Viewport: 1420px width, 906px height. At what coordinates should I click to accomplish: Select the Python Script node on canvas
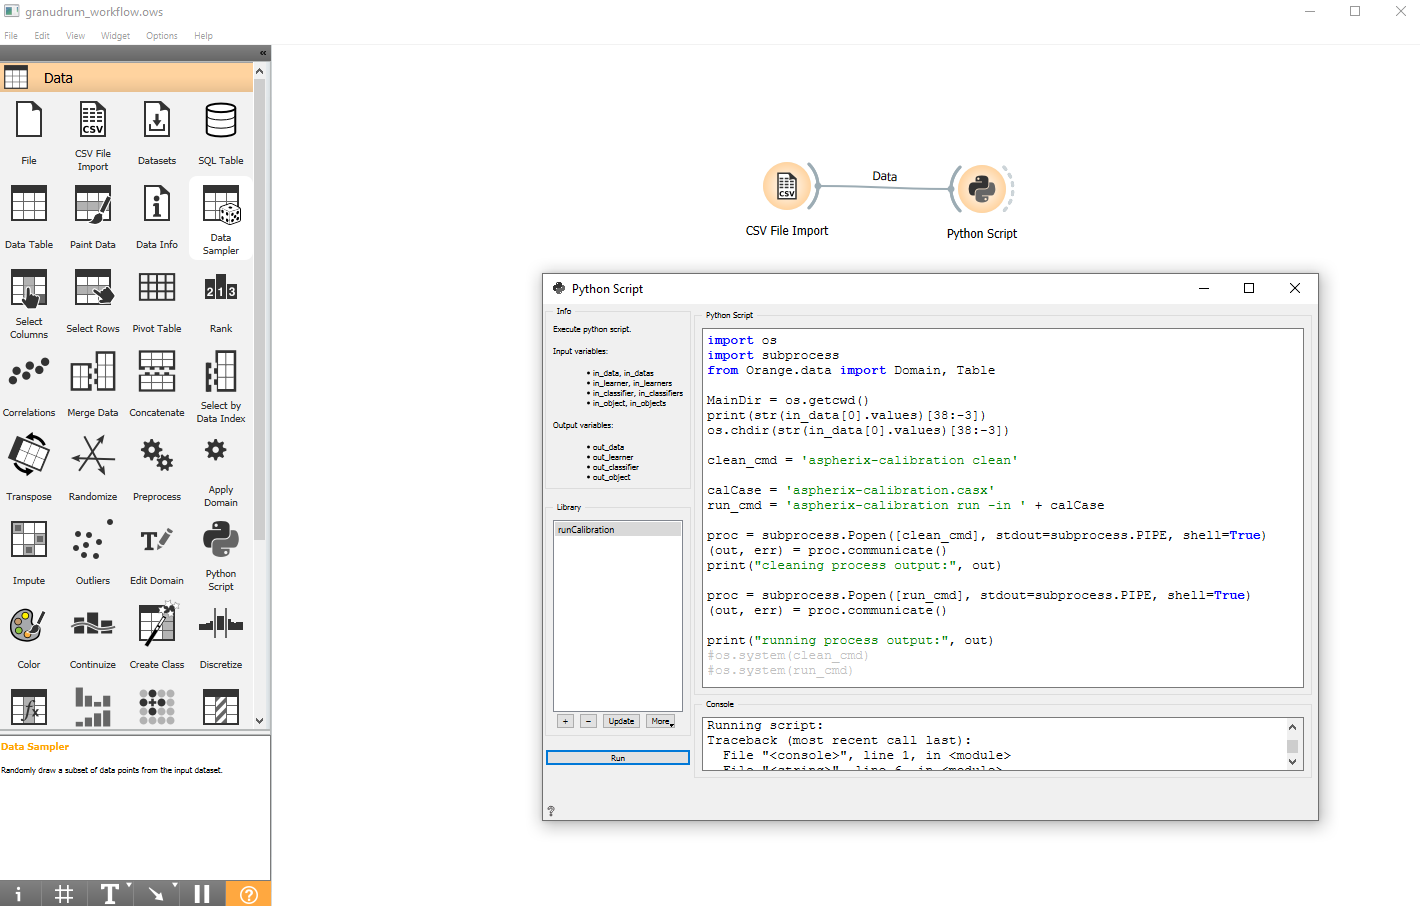(x=981, y=188)
